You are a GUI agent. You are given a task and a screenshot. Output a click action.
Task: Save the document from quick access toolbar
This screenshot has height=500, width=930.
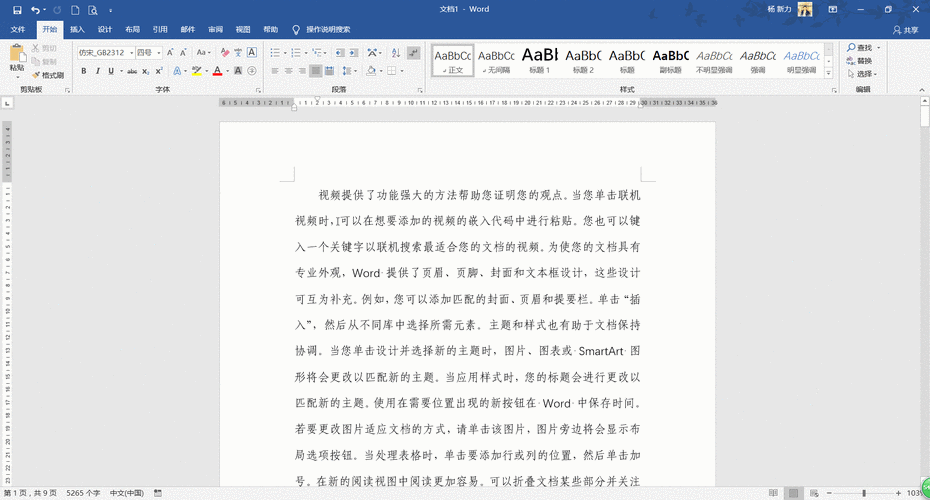(17, 10)
